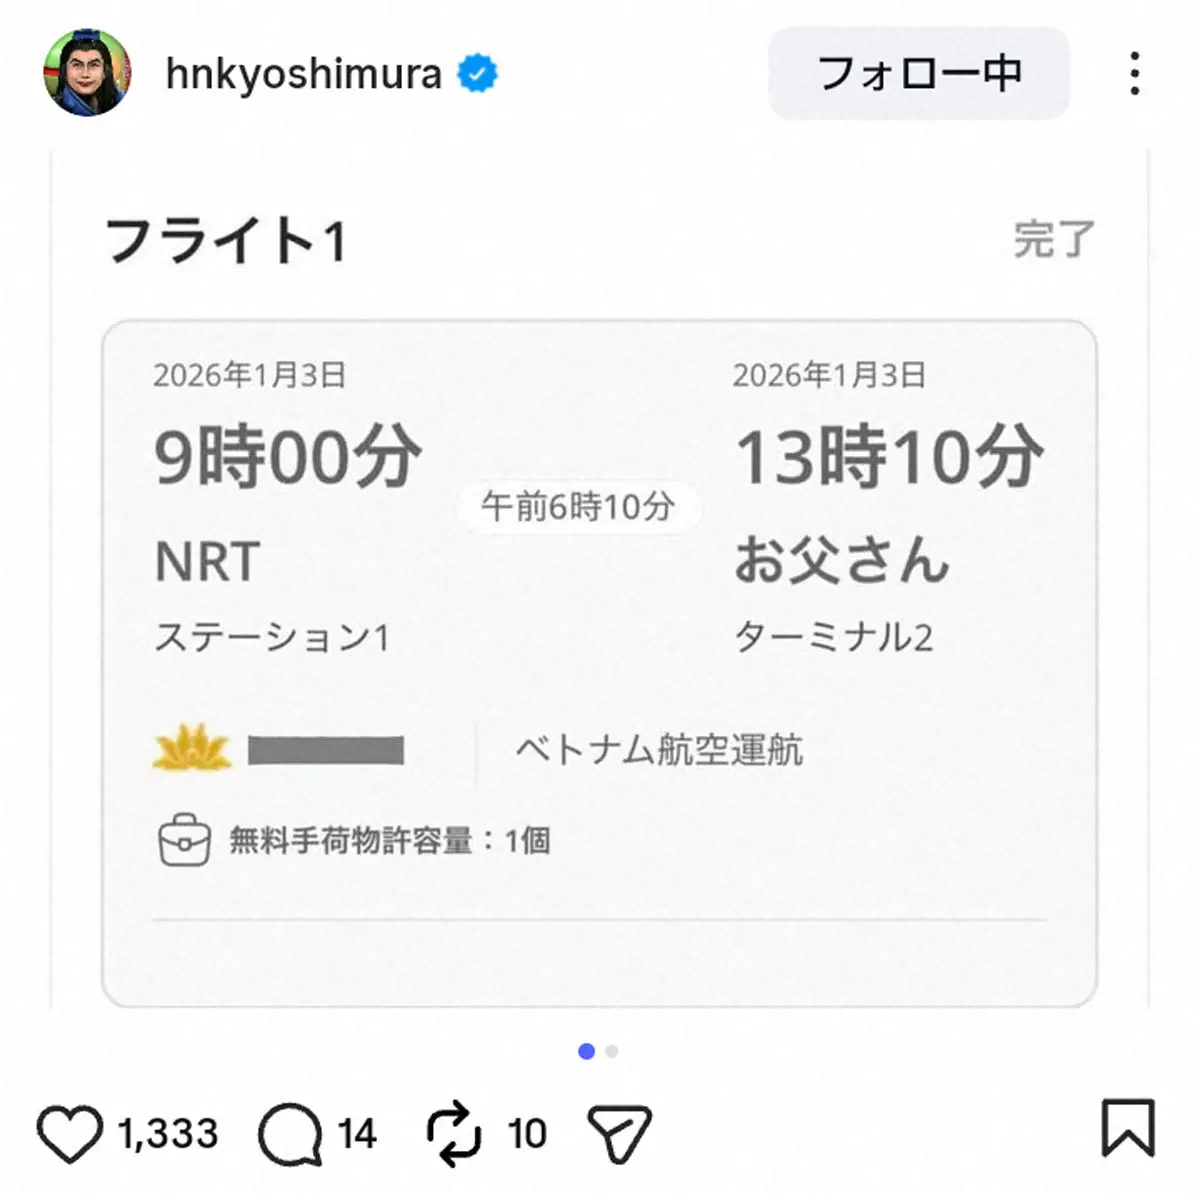Image resolution: width=1200 pixels, height=1193 pixels.
Task: Click the baggage allowance suitcase icon
Action: pyautogui.click(x=185, y=841)
